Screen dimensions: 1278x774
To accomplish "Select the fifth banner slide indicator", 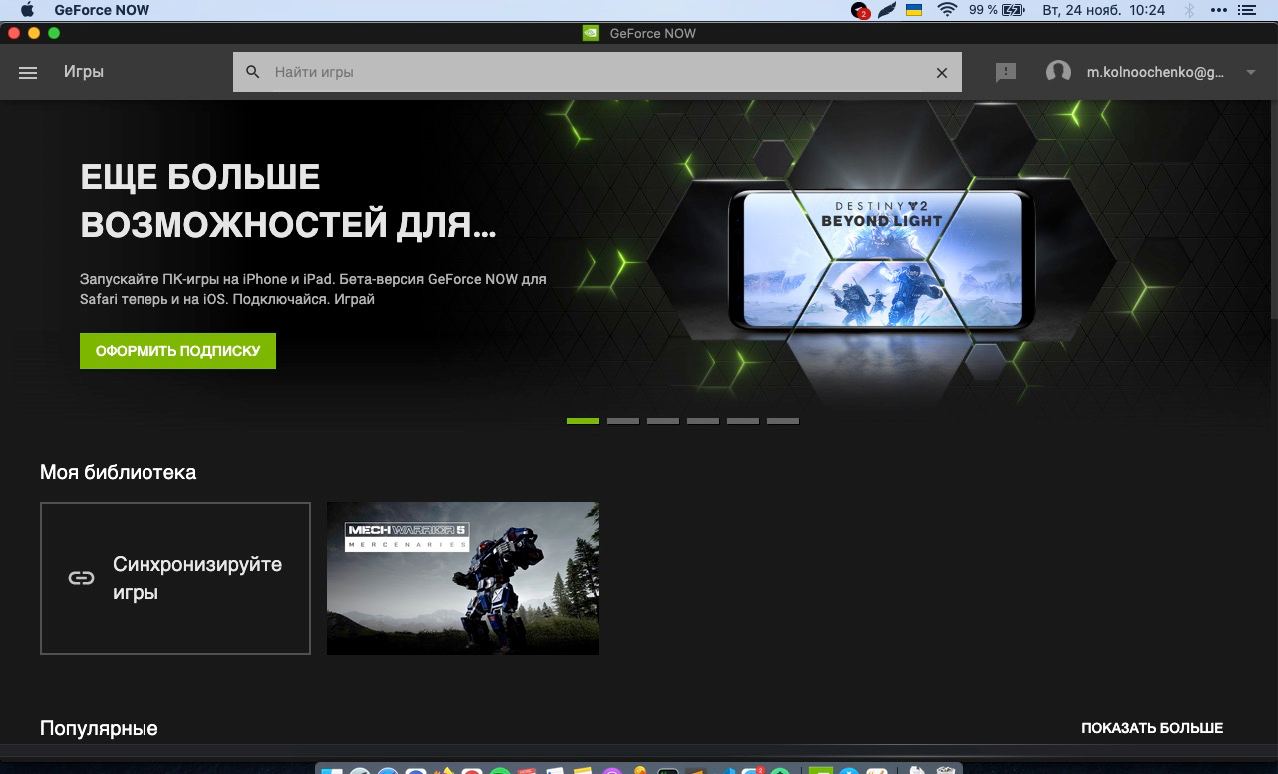I will [743, 421].
